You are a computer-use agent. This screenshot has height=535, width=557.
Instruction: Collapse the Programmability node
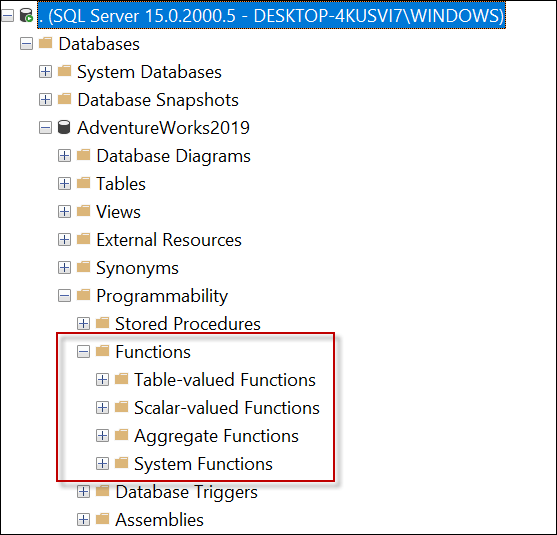pos(64,296)
